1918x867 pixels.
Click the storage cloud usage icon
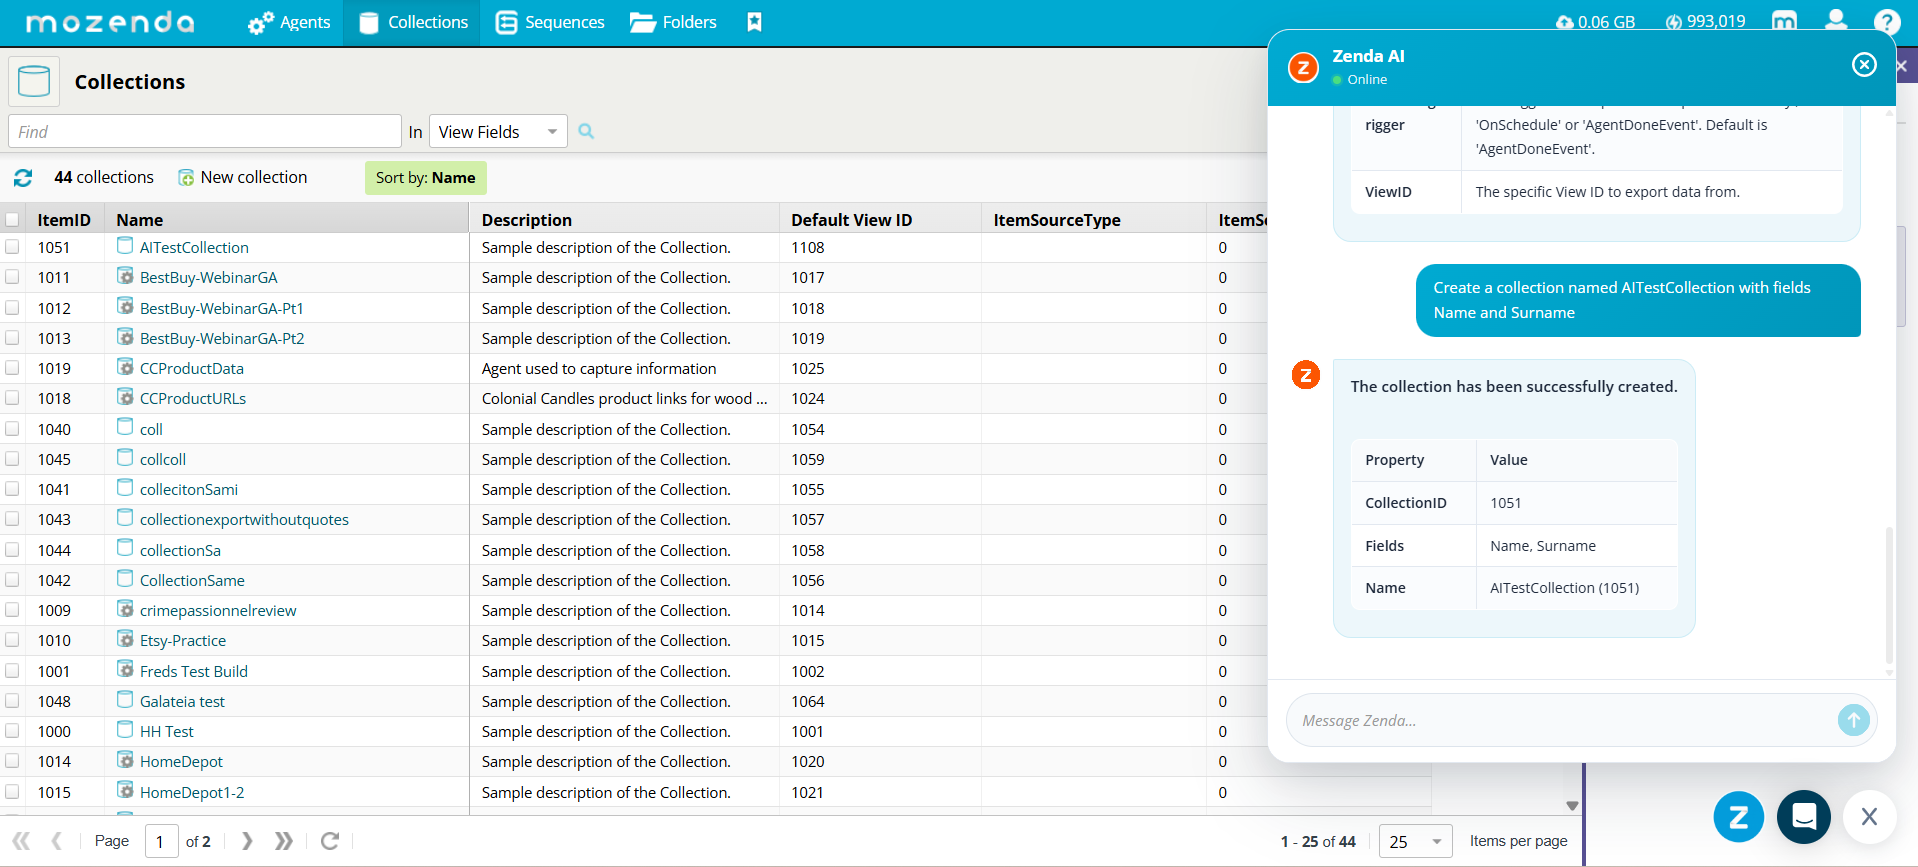coord(1565,22)
